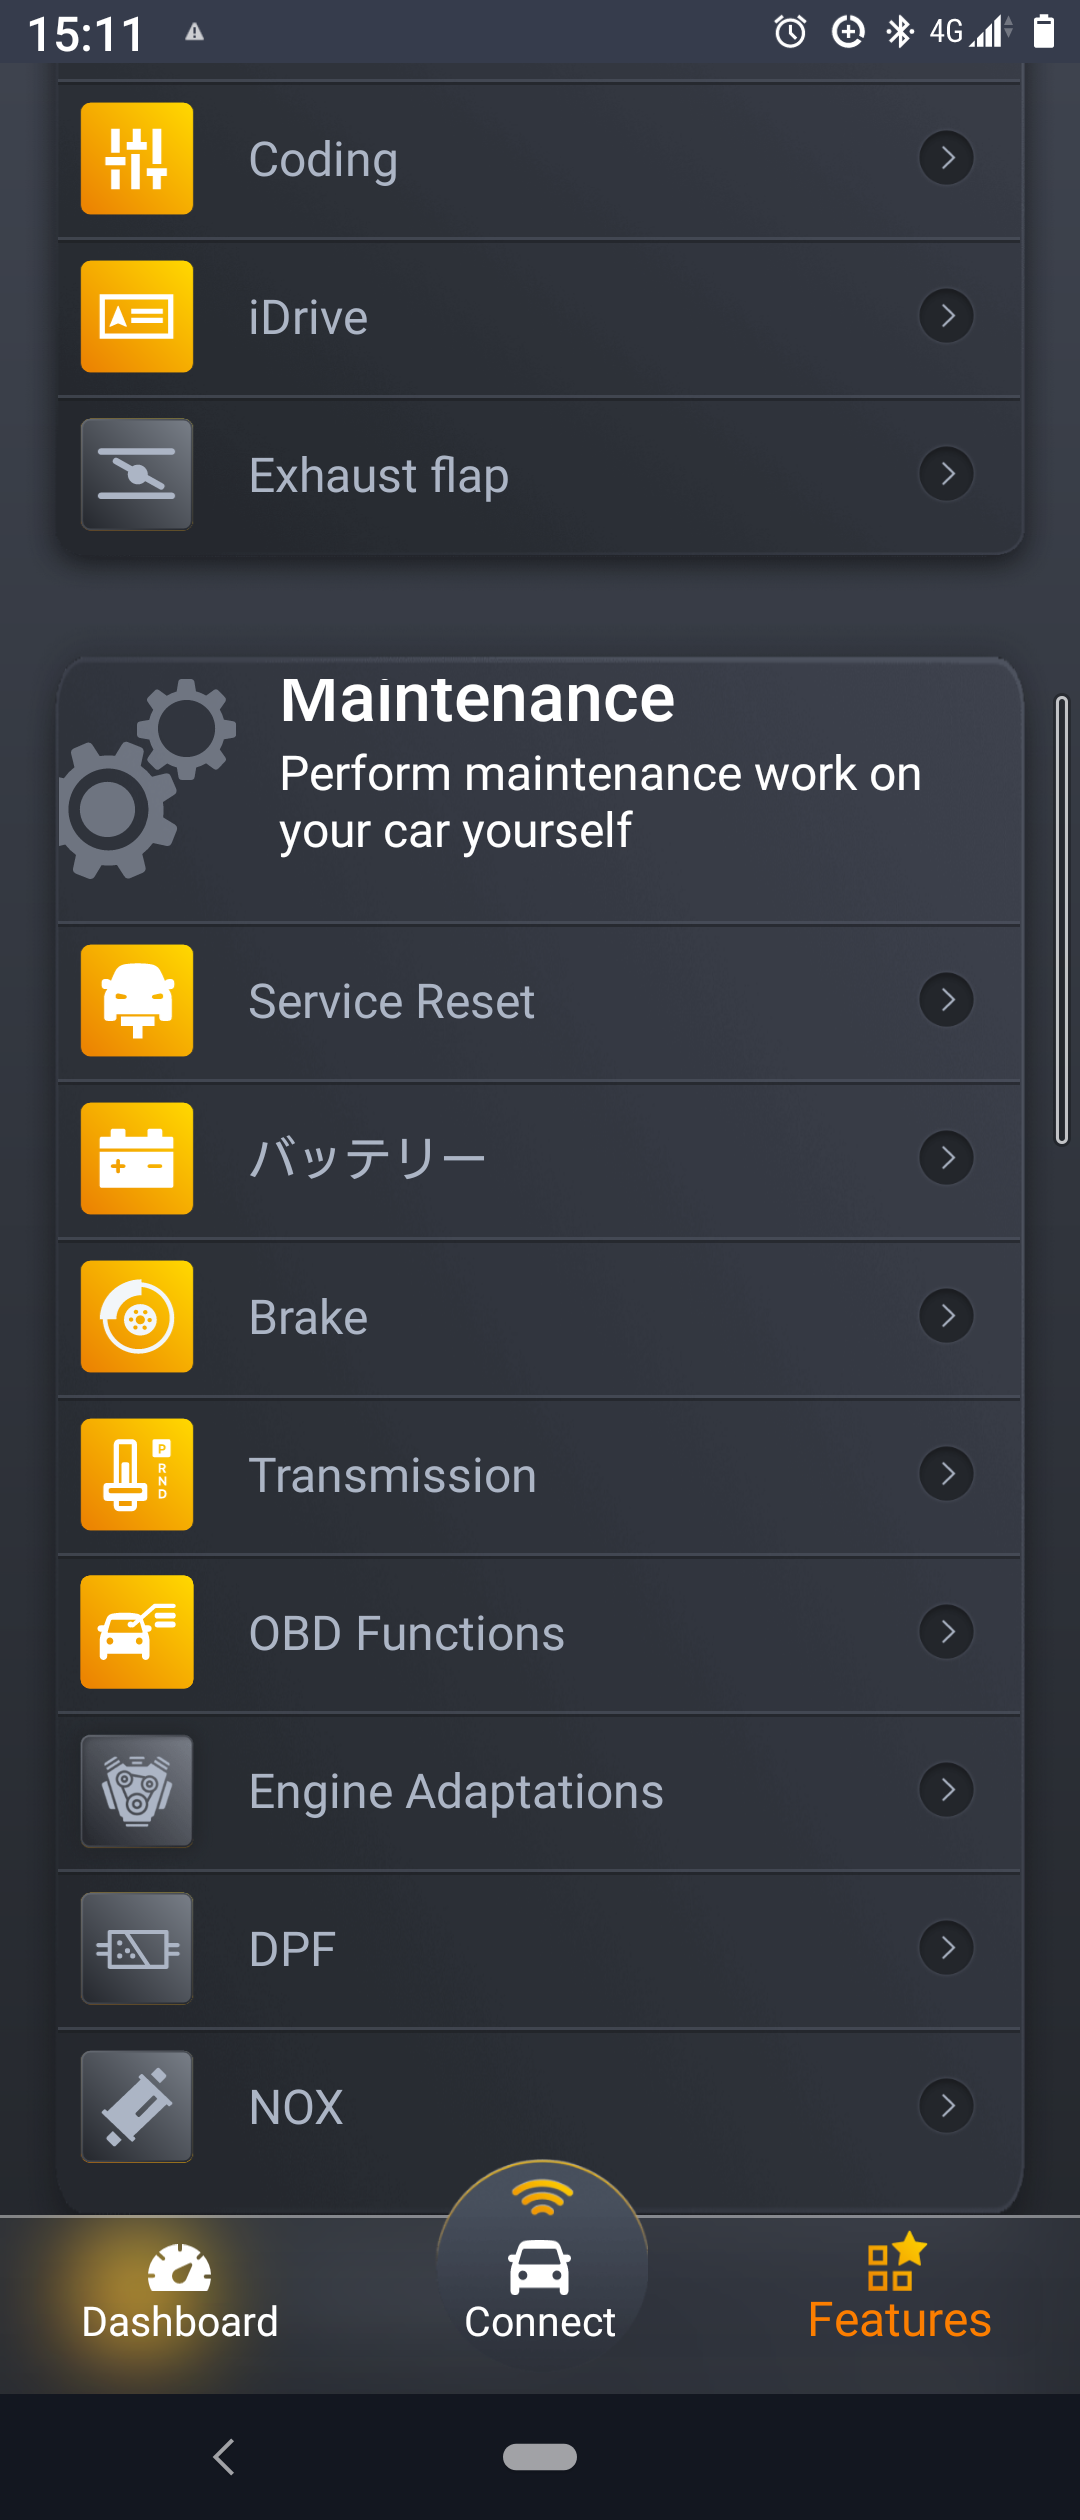Image resolution: width=1080 pixels, height=2520 pixels.
Task: Tap the NOX injector icon
Action: pyautogui.click(x=137, y=2106)
